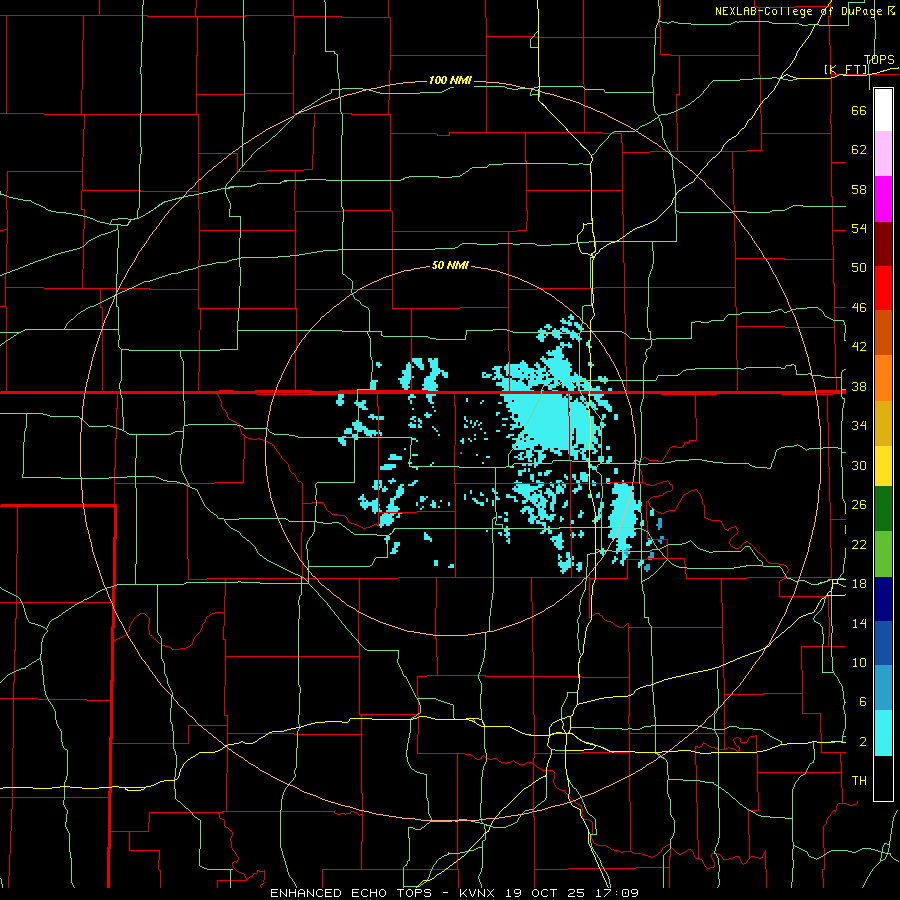Click the legend value 30

(859, 465)
